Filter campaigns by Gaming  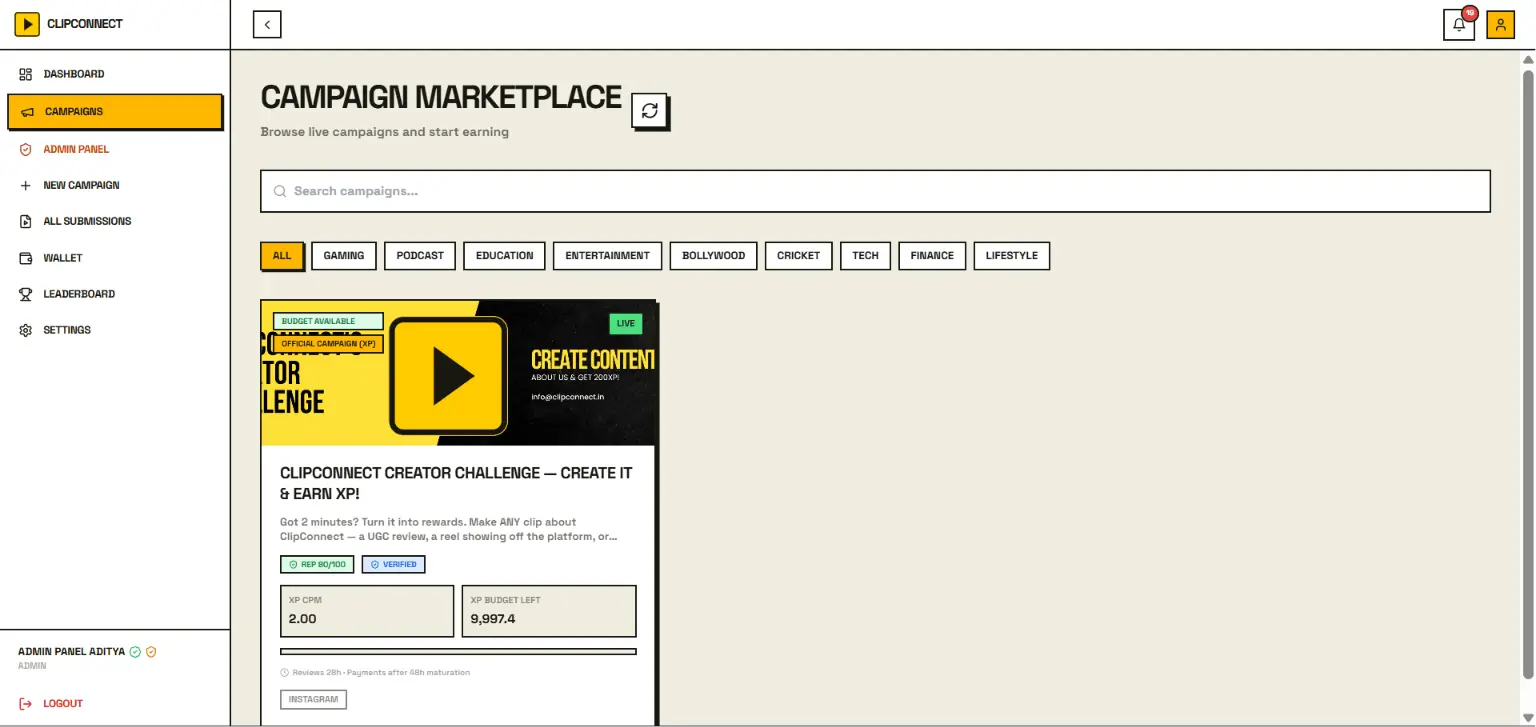[x=344, y=256]
